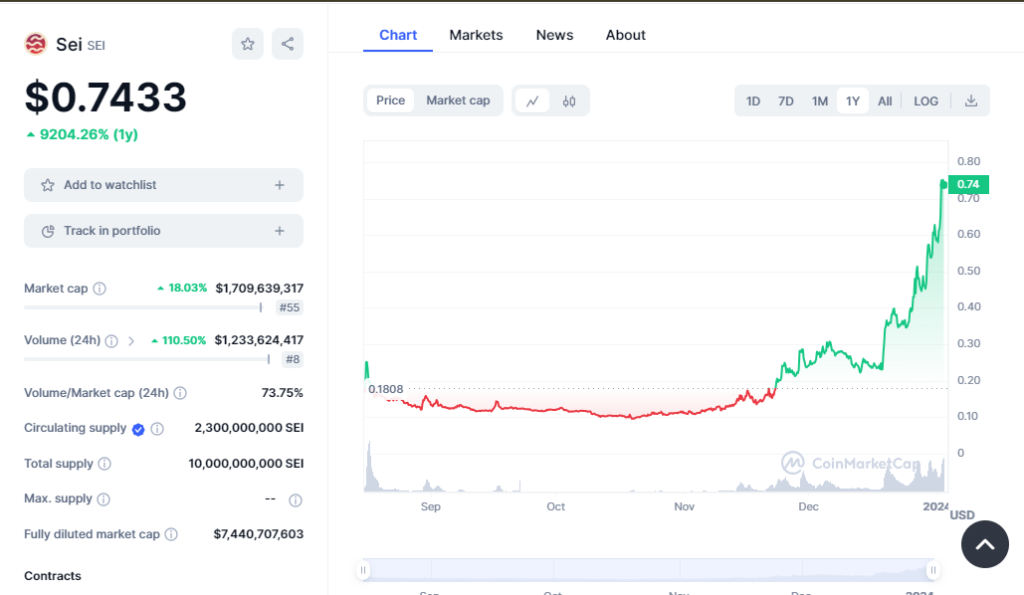Screen dimensions: 1024x595
Task: Select the 1Y time range
Action: [x=853, y=101]
